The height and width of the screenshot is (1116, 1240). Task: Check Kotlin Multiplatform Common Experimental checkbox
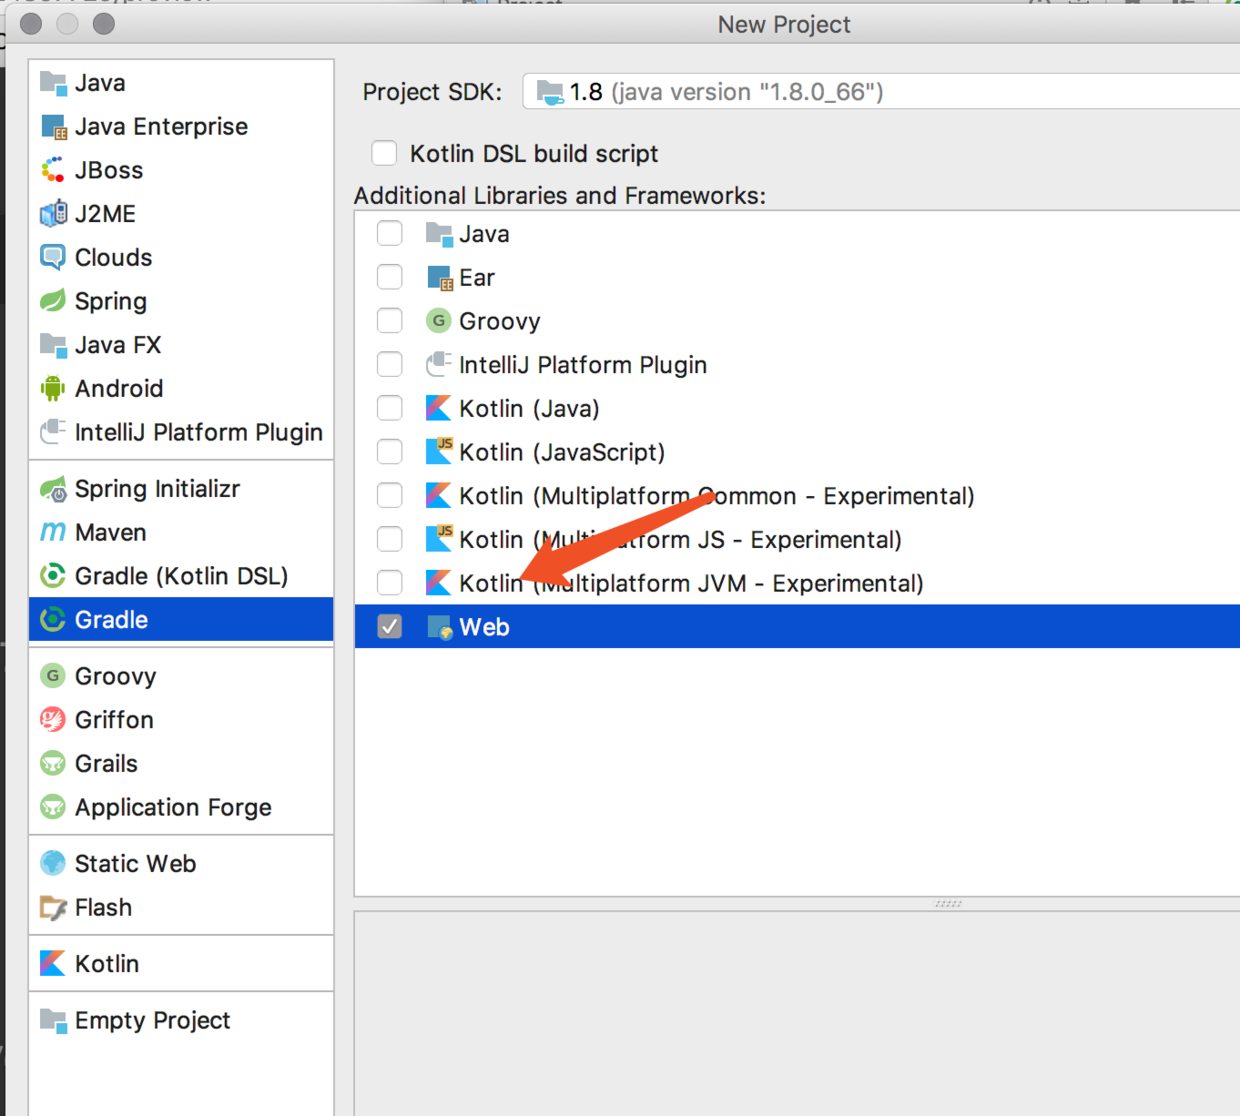pyautogui.click(x=390, y=496)
